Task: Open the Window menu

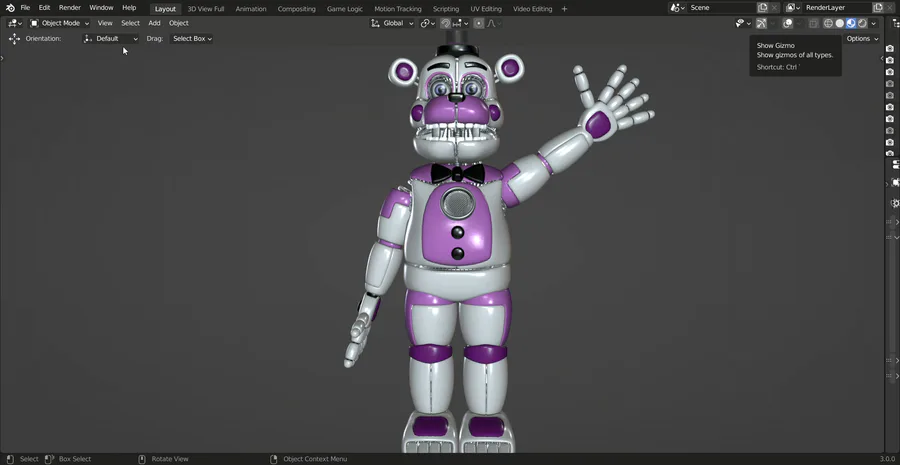Action: pos(101,8)
